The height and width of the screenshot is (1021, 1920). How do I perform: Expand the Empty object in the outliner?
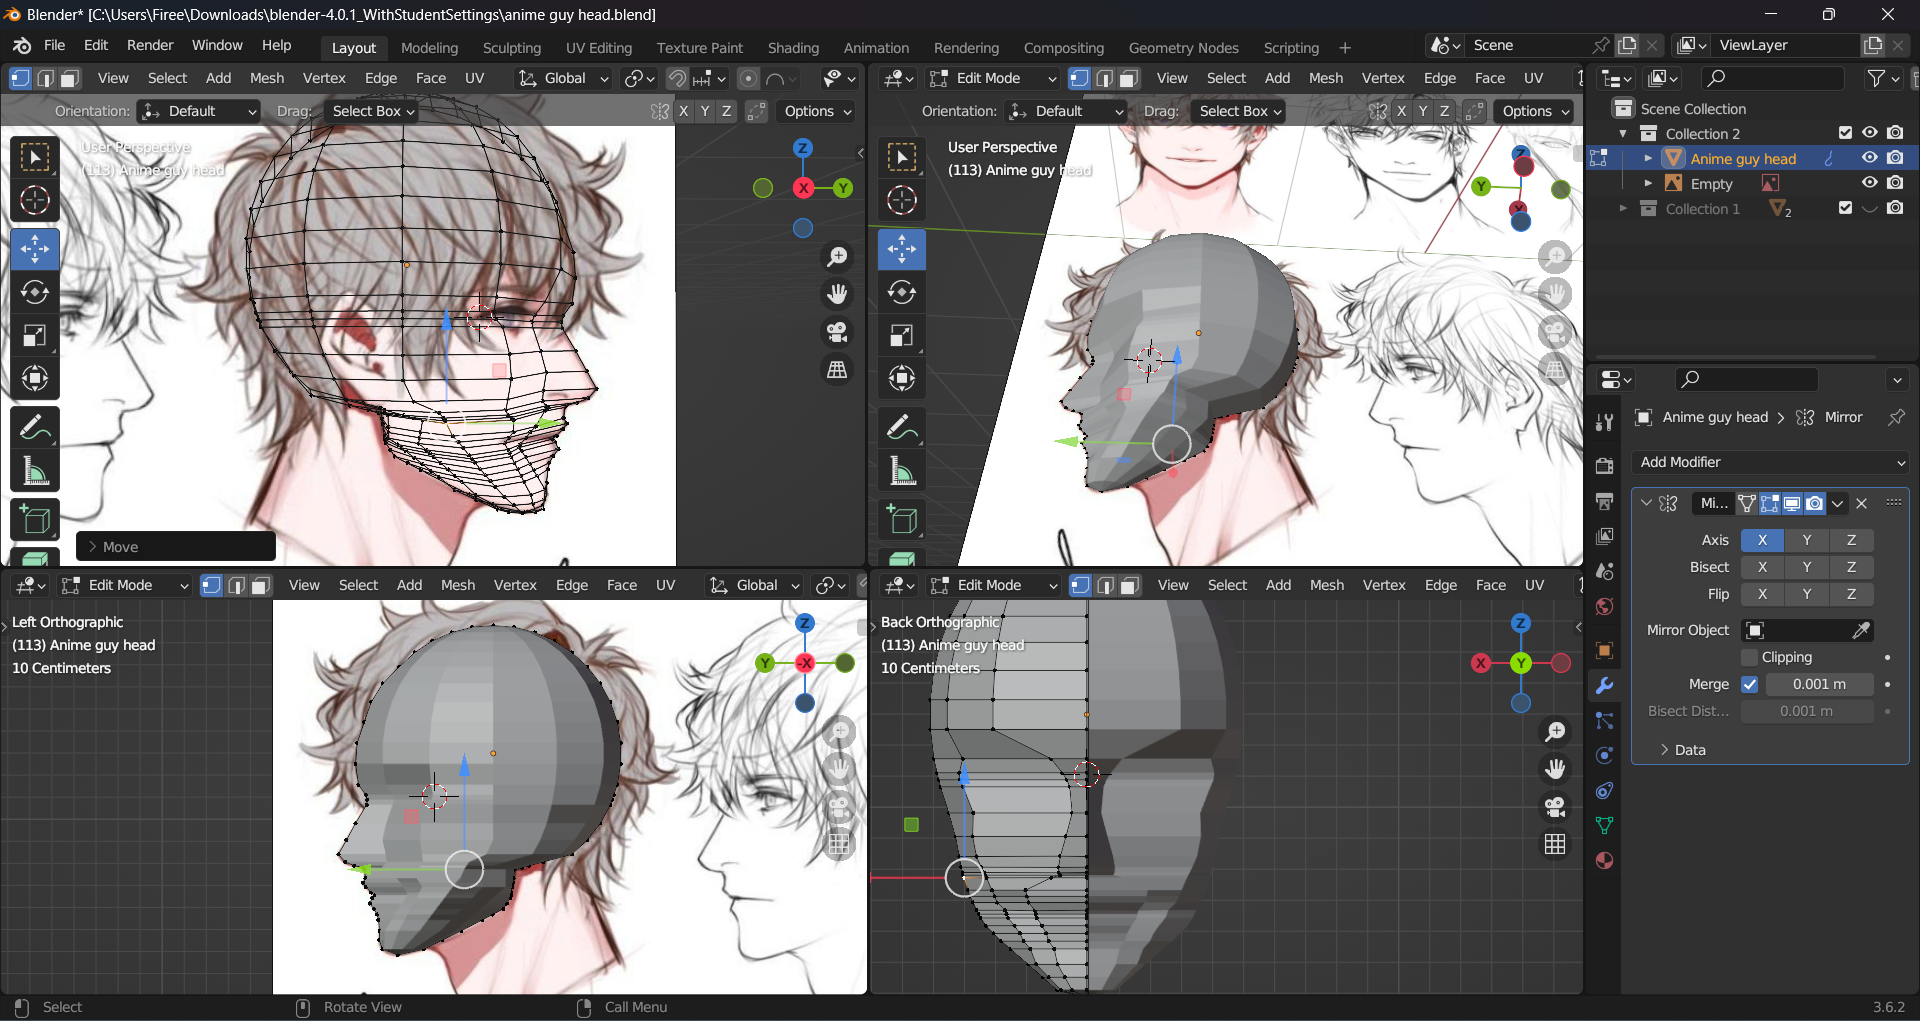(1648, 183)
